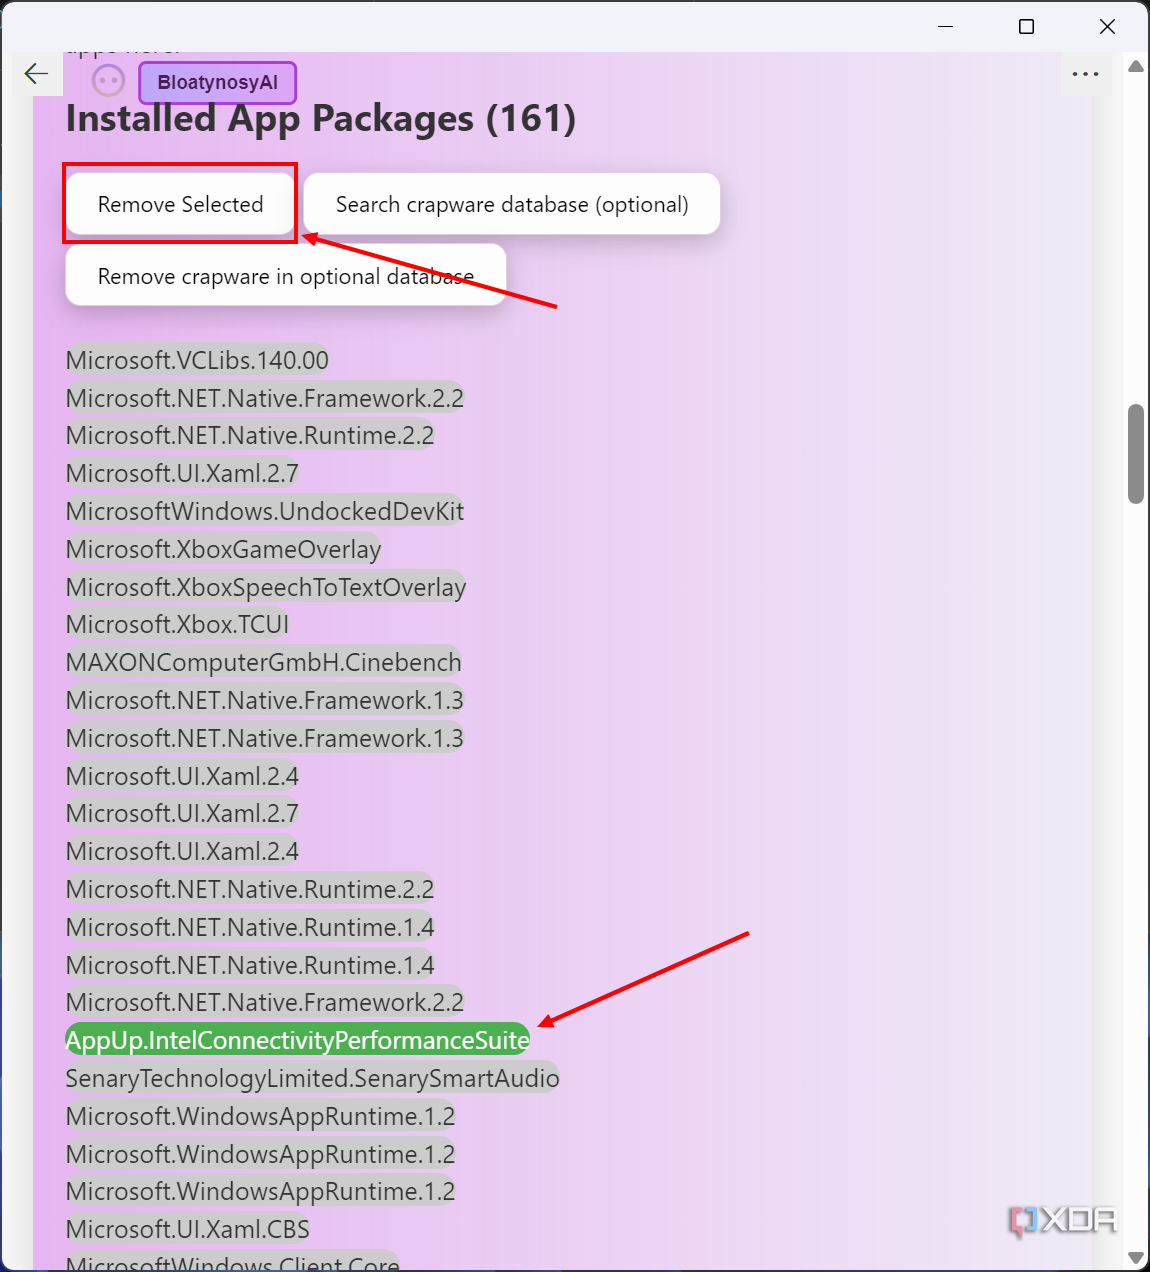1150x1272 pixels.
Task: Select the Microsoft.UI.Xaml.CBS package
Action: pyautogui.click(x=187, y=1229)
